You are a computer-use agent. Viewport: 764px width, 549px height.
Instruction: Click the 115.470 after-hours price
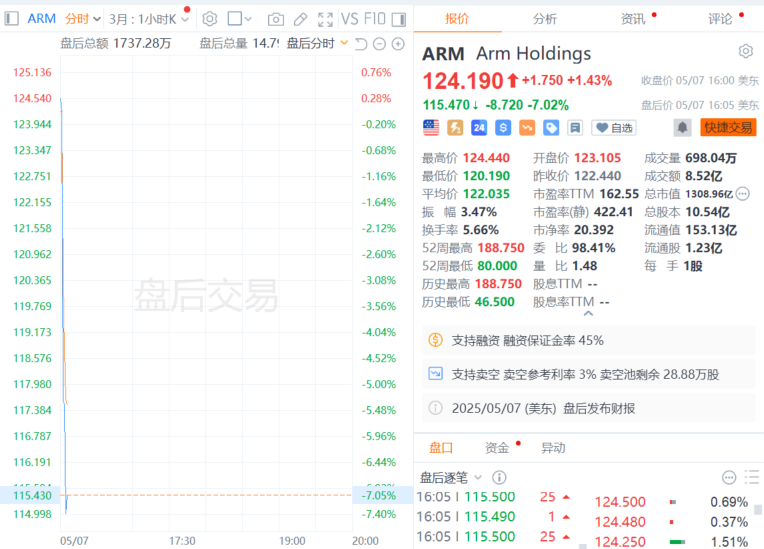(x=446, y=105)
